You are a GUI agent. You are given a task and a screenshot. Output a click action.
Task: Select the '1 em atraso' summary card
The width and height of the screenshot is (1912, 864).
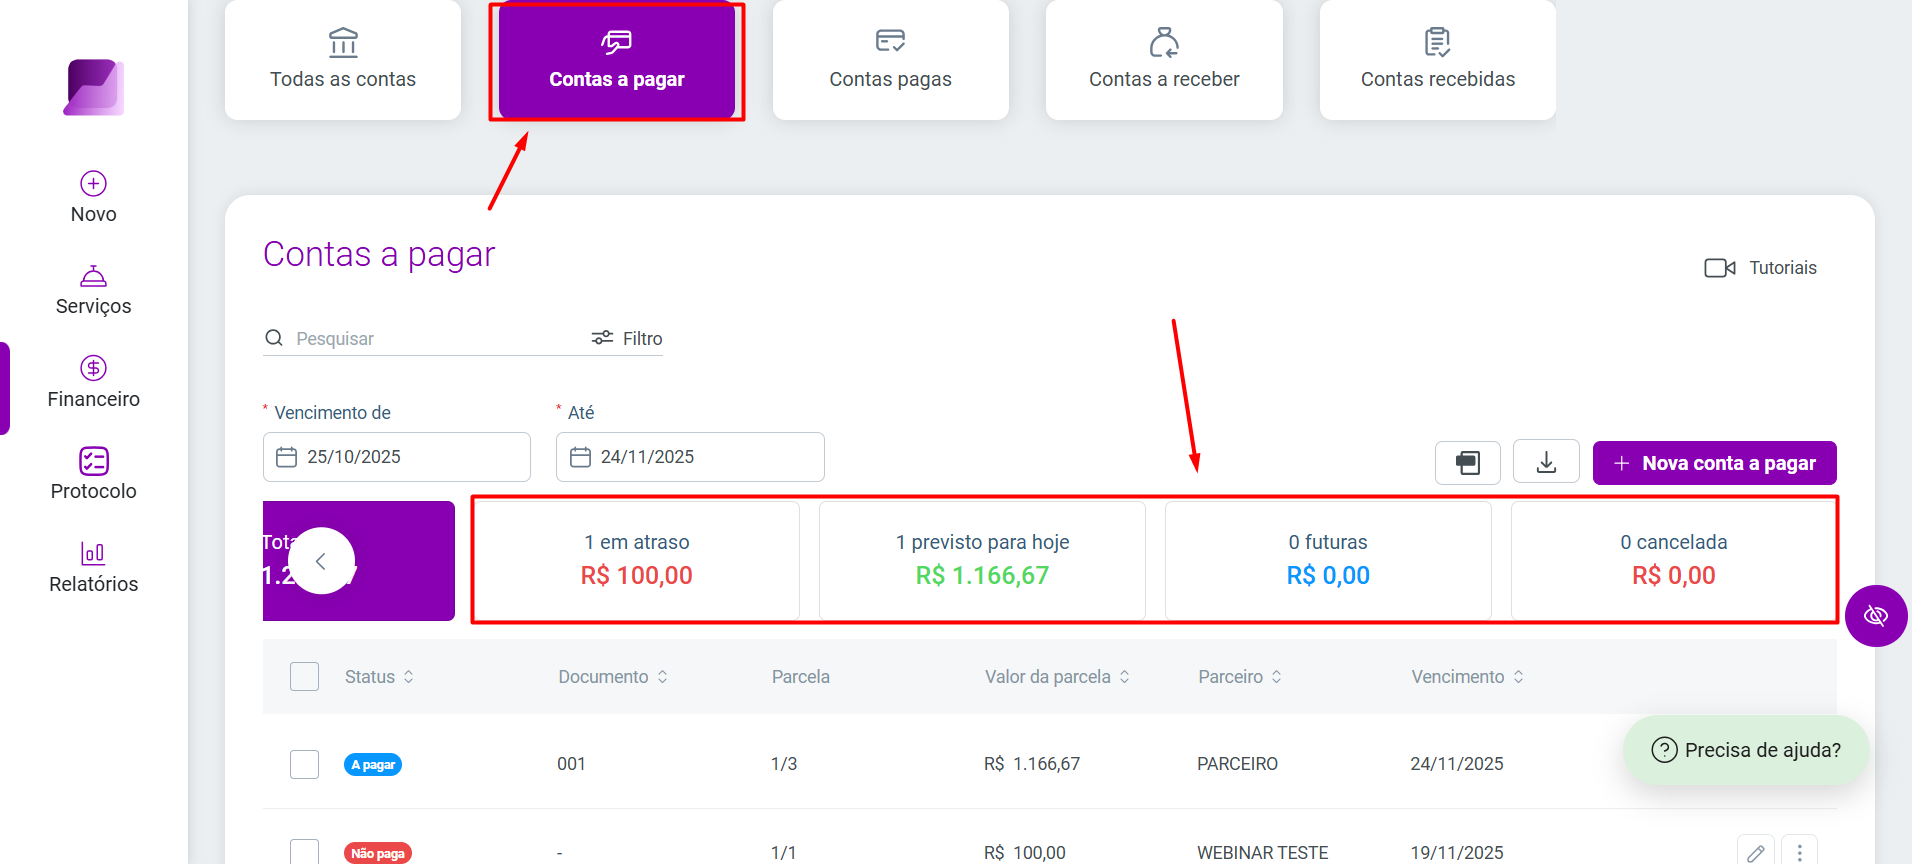coord(637,560)
